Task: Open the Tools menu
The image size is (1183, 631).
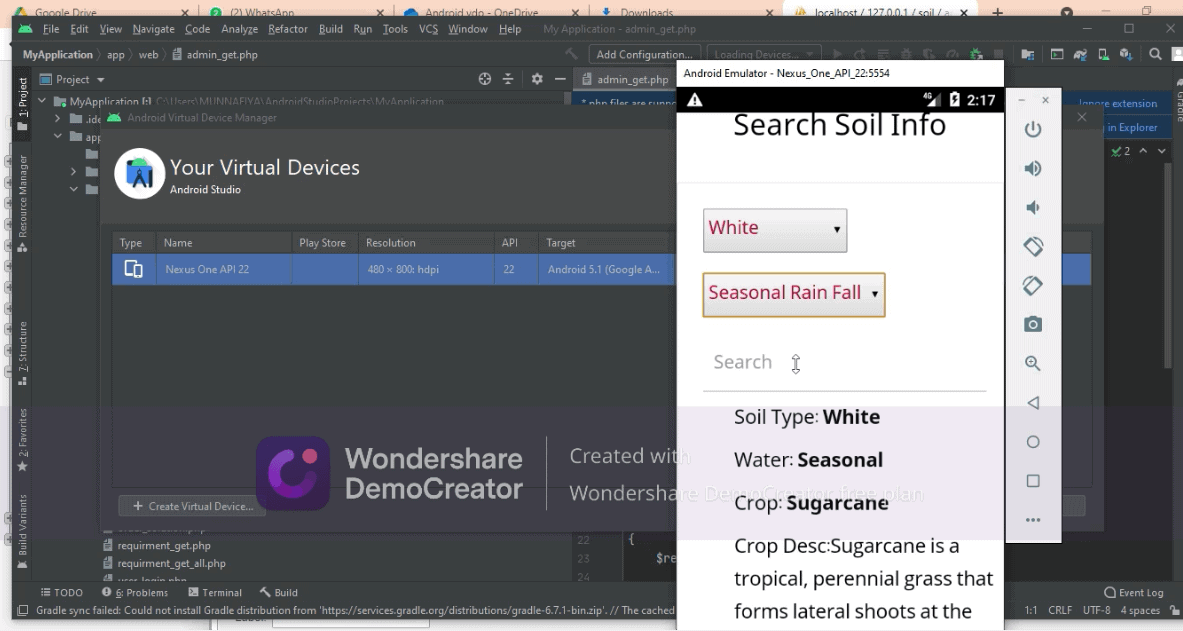Action: (x=395, y=29)
